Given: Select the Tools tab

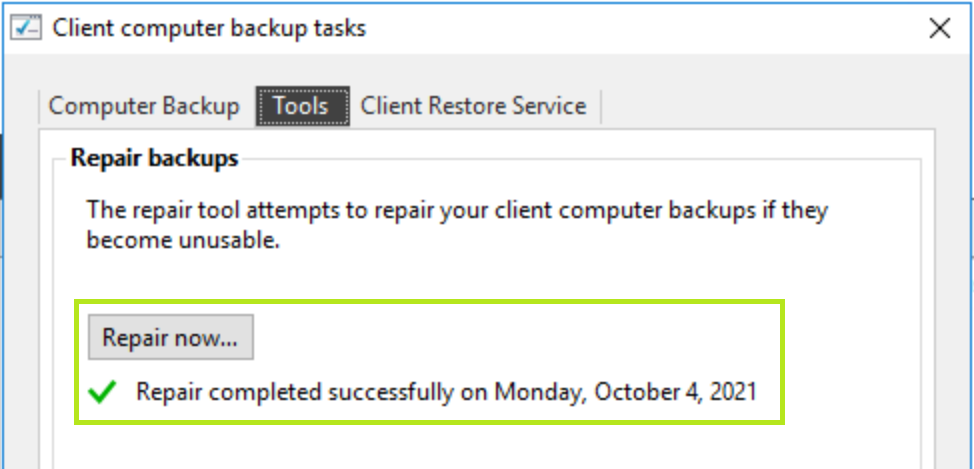Looking at the screenshot, I should [301, 106].
